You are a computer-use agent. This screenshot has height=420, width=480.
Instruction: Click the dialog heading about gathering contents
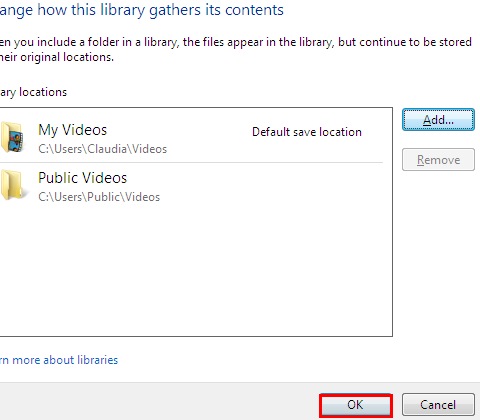[x=142, y=10]
